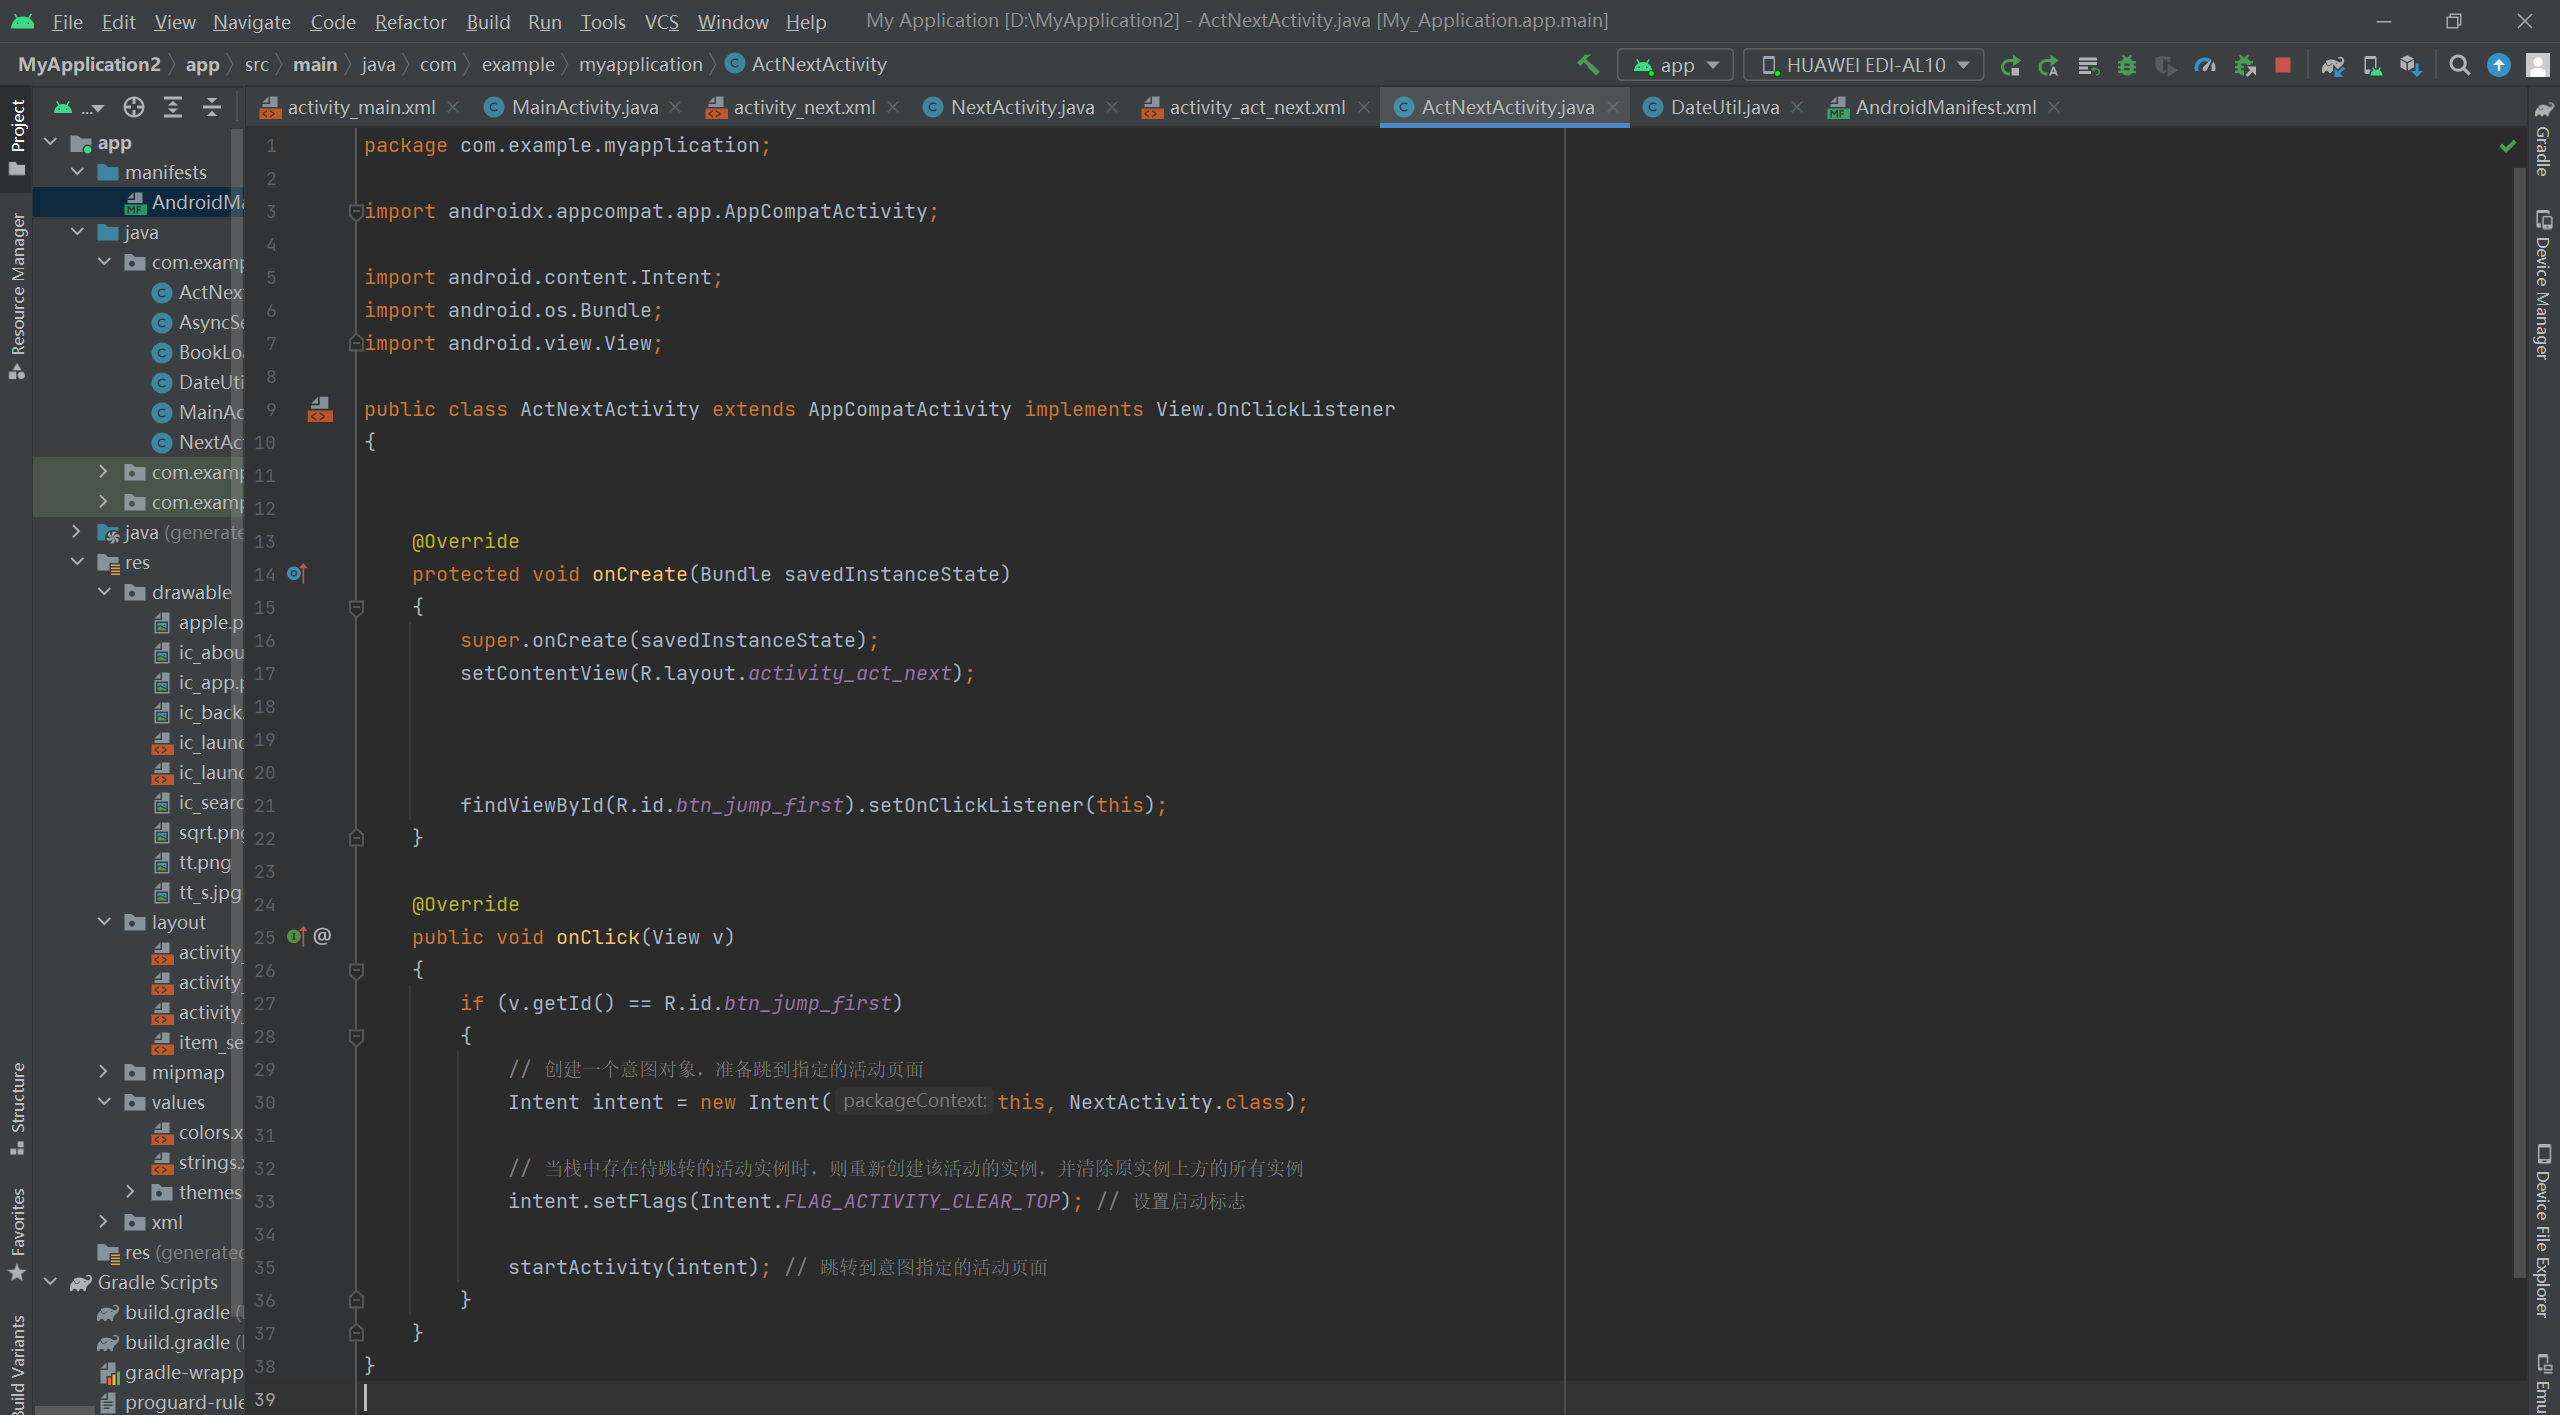This screenshot has width=2560, height=1415.
Task: Sync project with Gradle files elephant icon
Action: [2332, 65]
